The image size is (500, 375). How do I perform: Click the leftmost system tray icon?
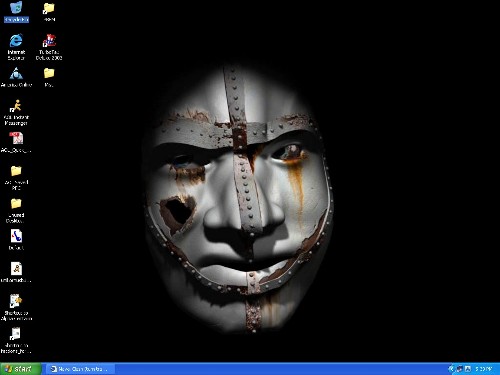tap(452, 369)
